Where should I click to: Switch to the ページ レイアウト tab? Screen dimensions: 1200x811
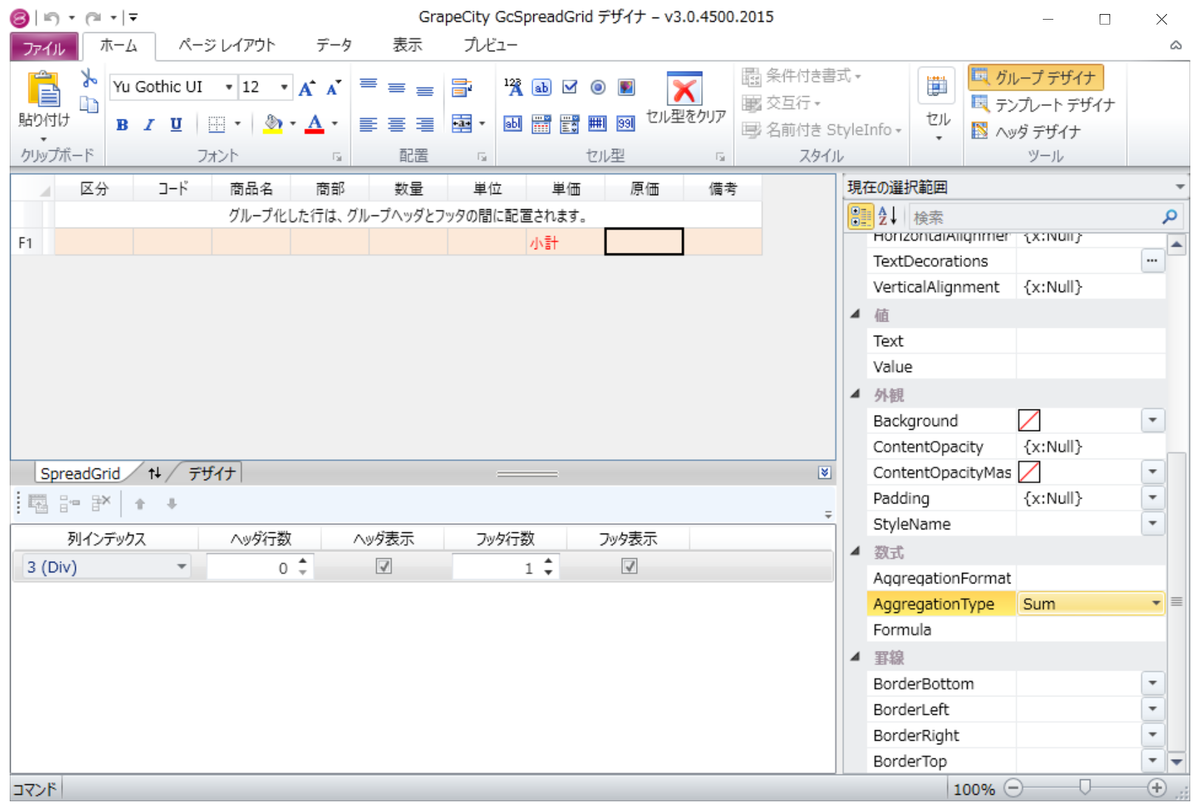pyautogui.click(x=227, y=46)
